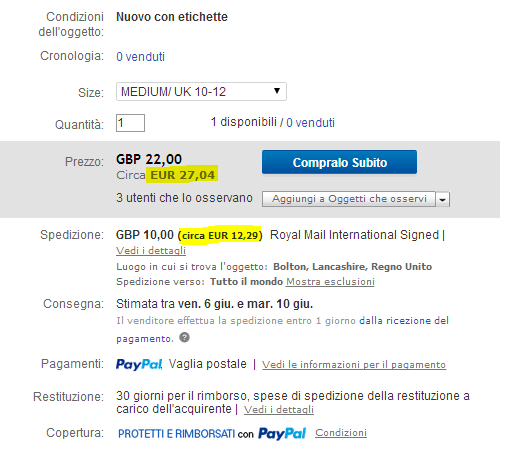
Task: Click the Mostra esclusioni link
Action: 330,282
